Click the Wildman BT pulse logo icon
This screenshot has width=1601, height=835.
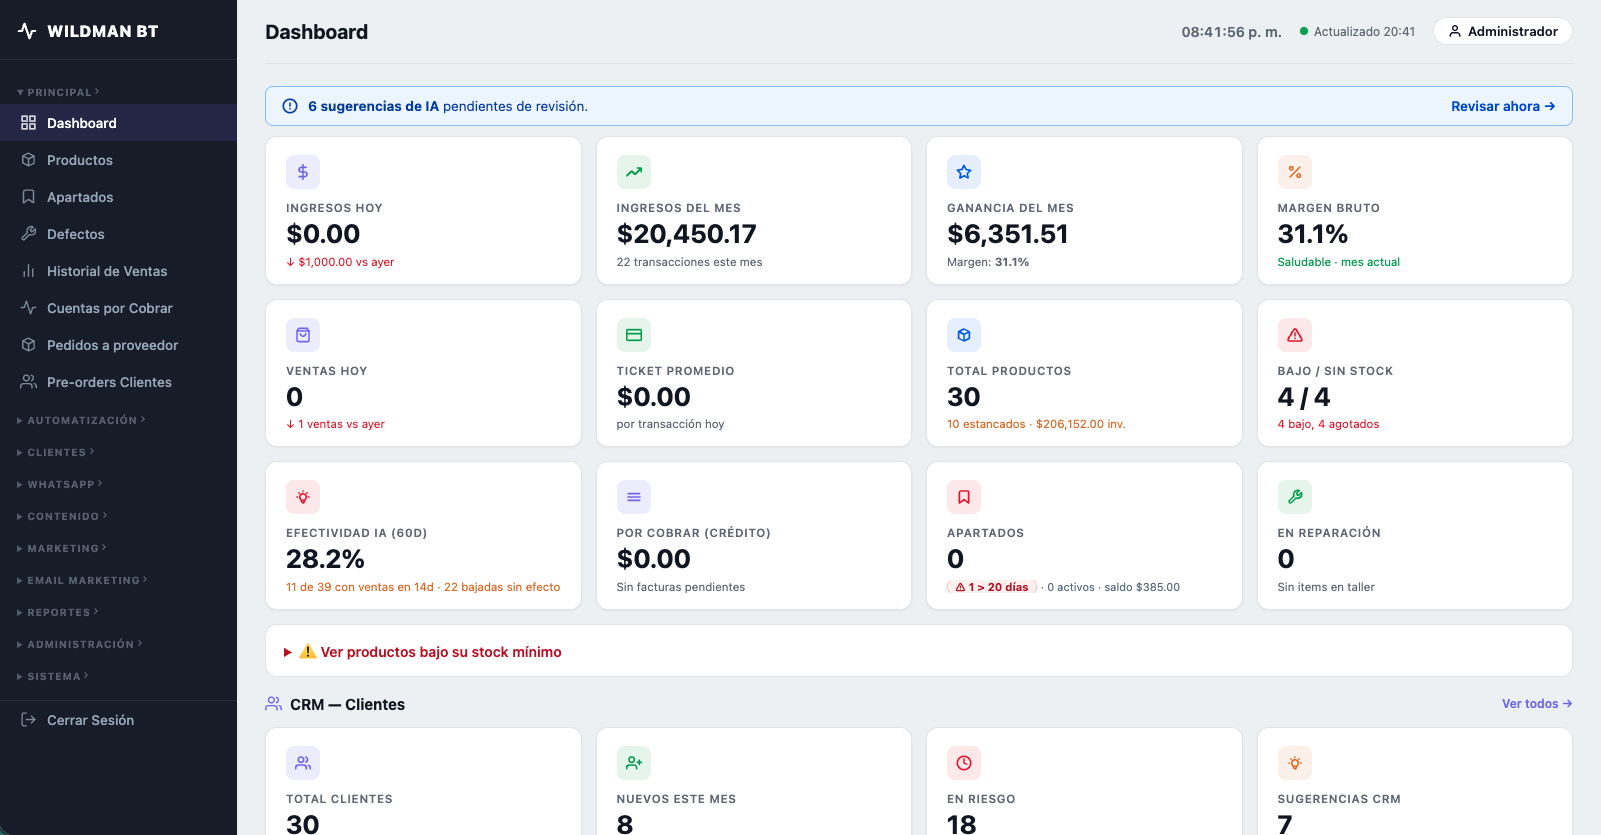coord(27,31)
